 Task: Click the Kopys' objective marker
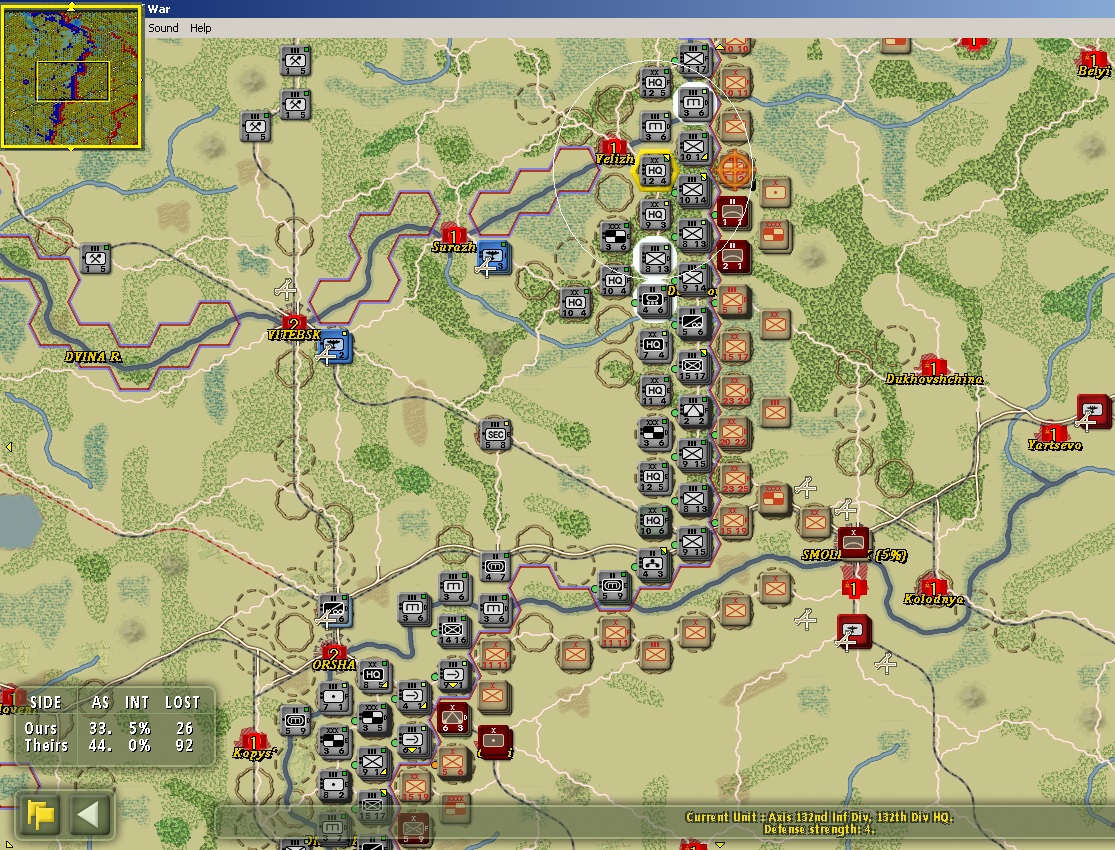pyautogui.click(x=252, y=741)
